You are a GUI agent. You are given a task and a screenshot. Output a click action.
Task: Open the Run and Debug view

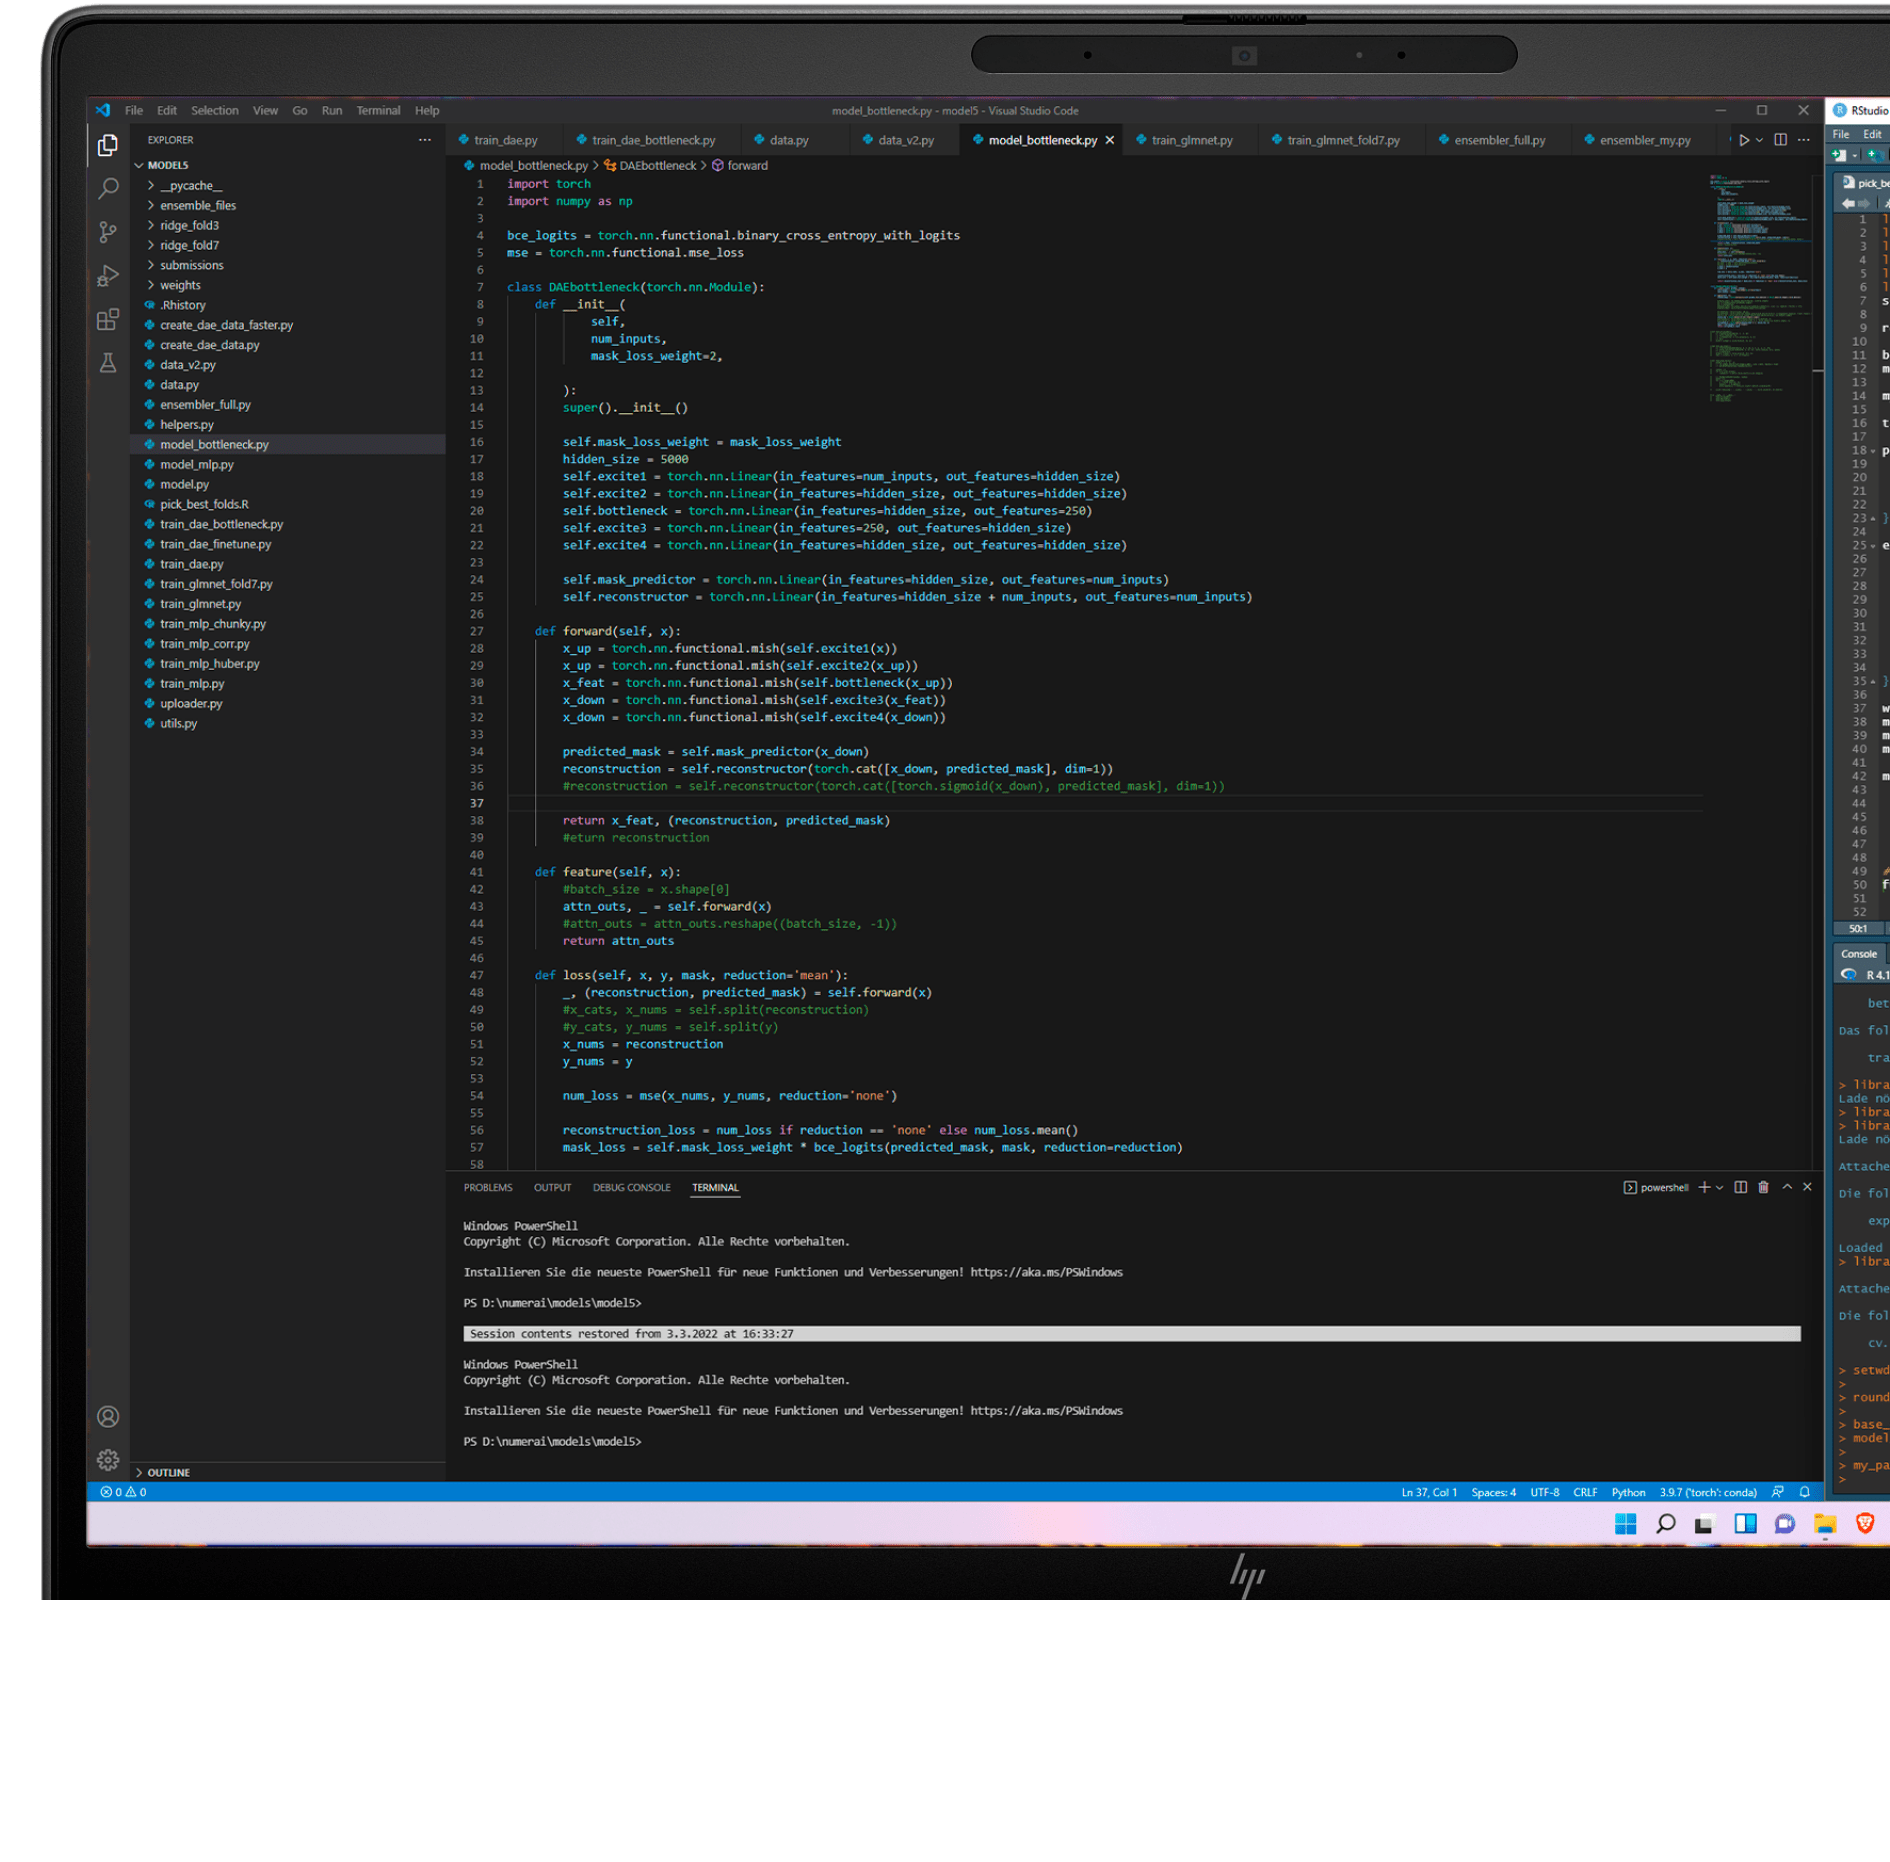(x=108, y=276)
